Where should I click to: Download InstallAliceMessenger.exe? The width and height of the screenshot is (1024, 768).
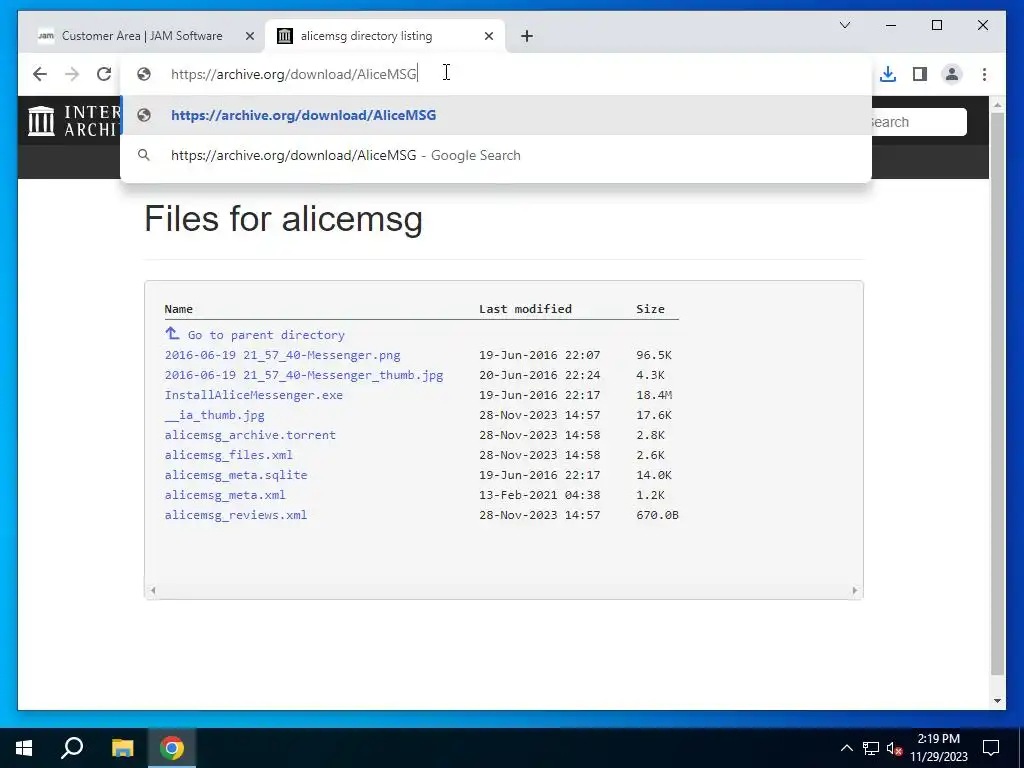[253, 395]
